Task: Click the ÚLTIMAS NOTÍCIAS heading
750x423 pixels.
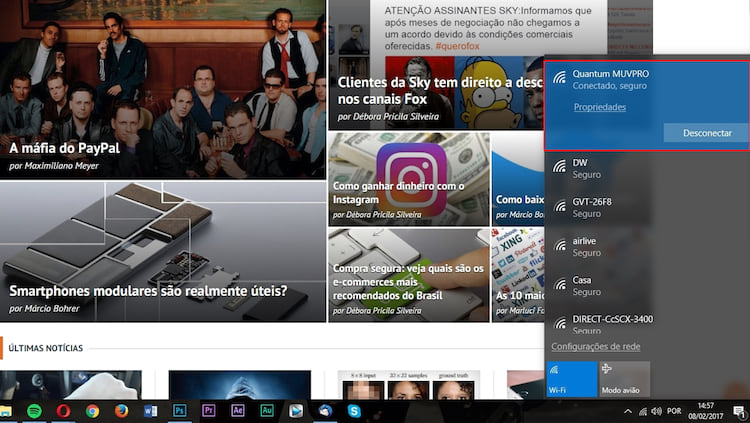Action: pos(45,348)
